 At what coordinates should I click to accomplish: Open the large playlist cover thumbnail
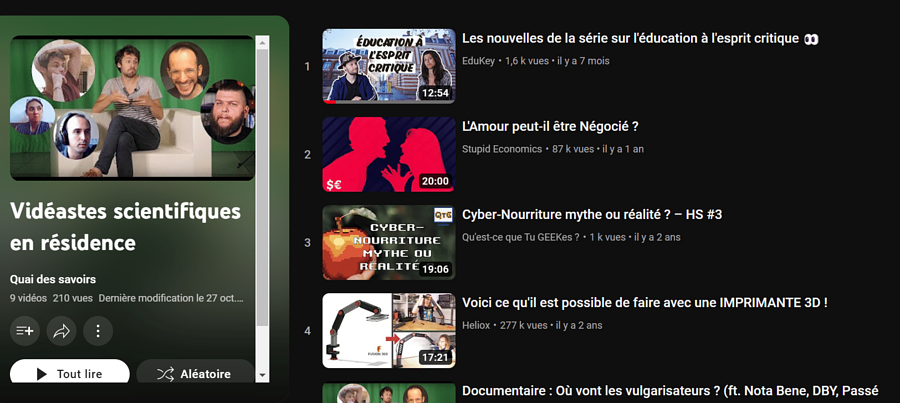132,108
